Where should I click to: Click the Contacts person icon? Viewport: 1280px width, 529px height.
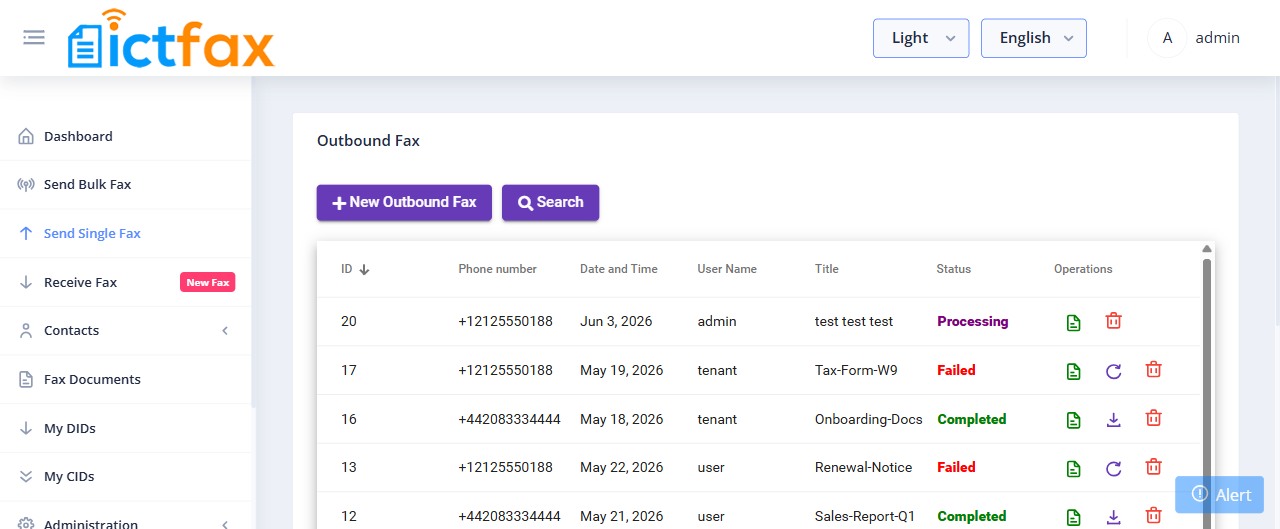[26, 331]
